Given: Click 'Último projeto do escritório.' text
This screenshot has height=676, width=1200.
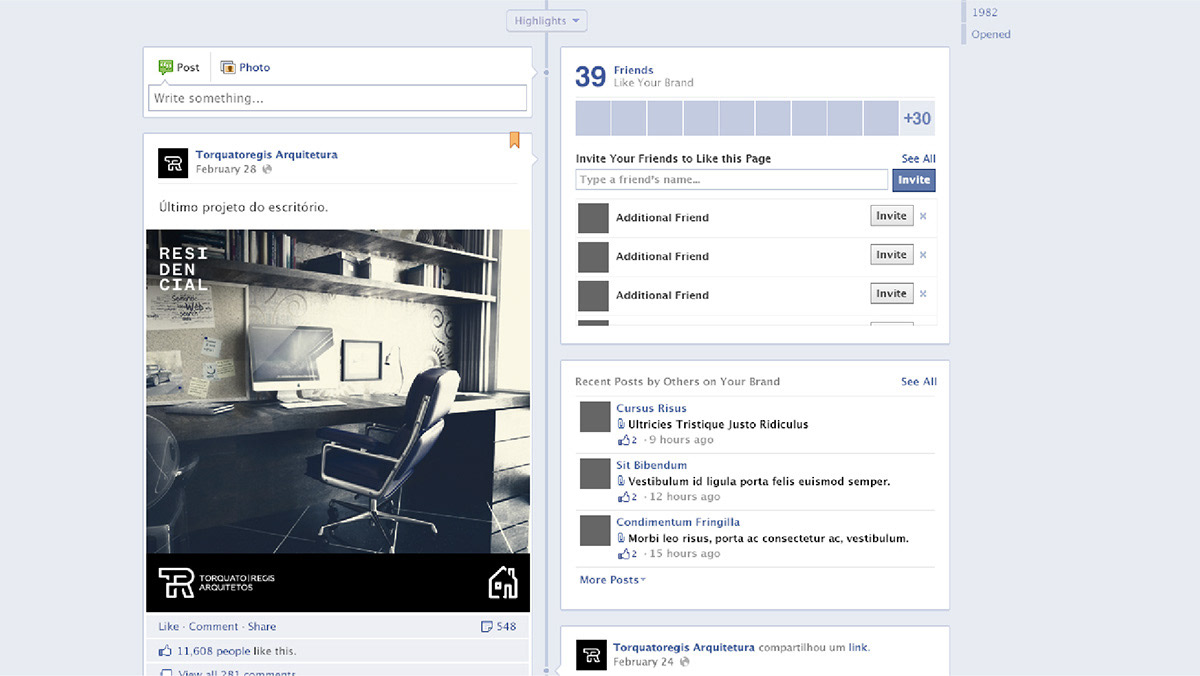Looking at the screenshot, I should click(x=243, y=207).
